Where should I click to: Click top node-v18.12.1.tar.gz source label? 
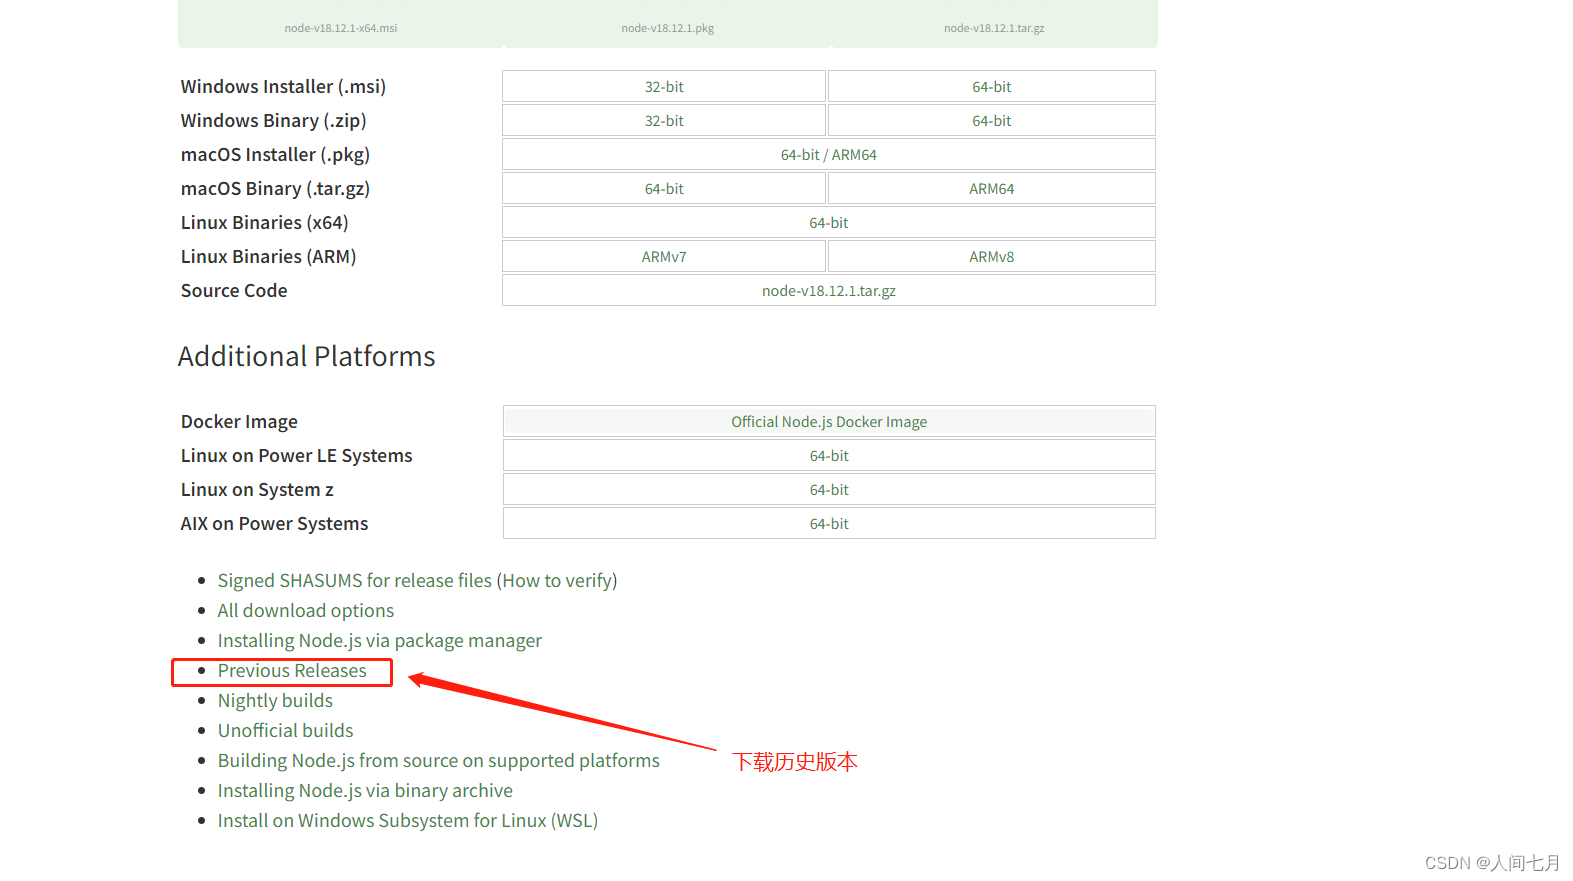click(994, 28)
